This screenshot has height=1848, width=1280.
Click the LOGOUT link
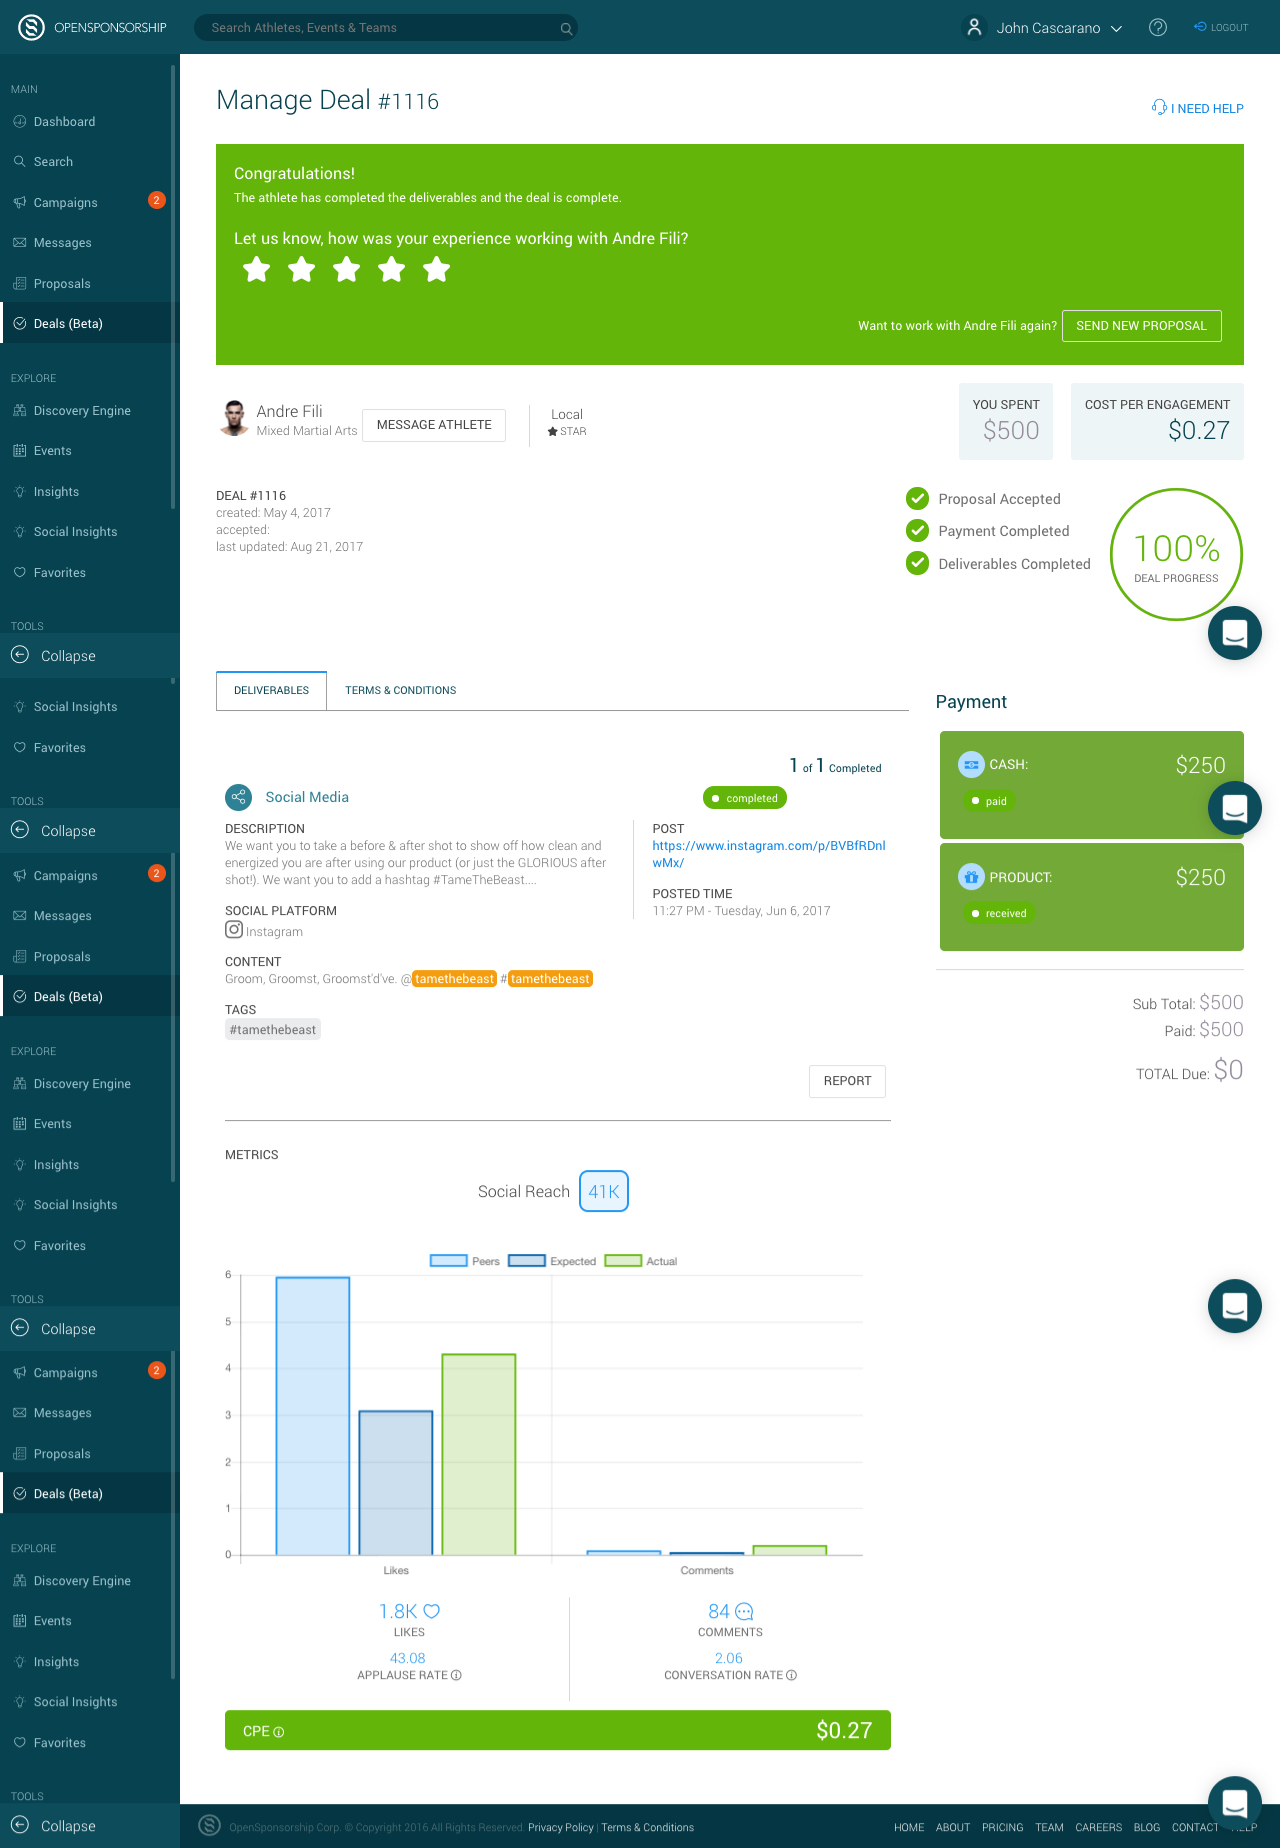coord(1221,28)
